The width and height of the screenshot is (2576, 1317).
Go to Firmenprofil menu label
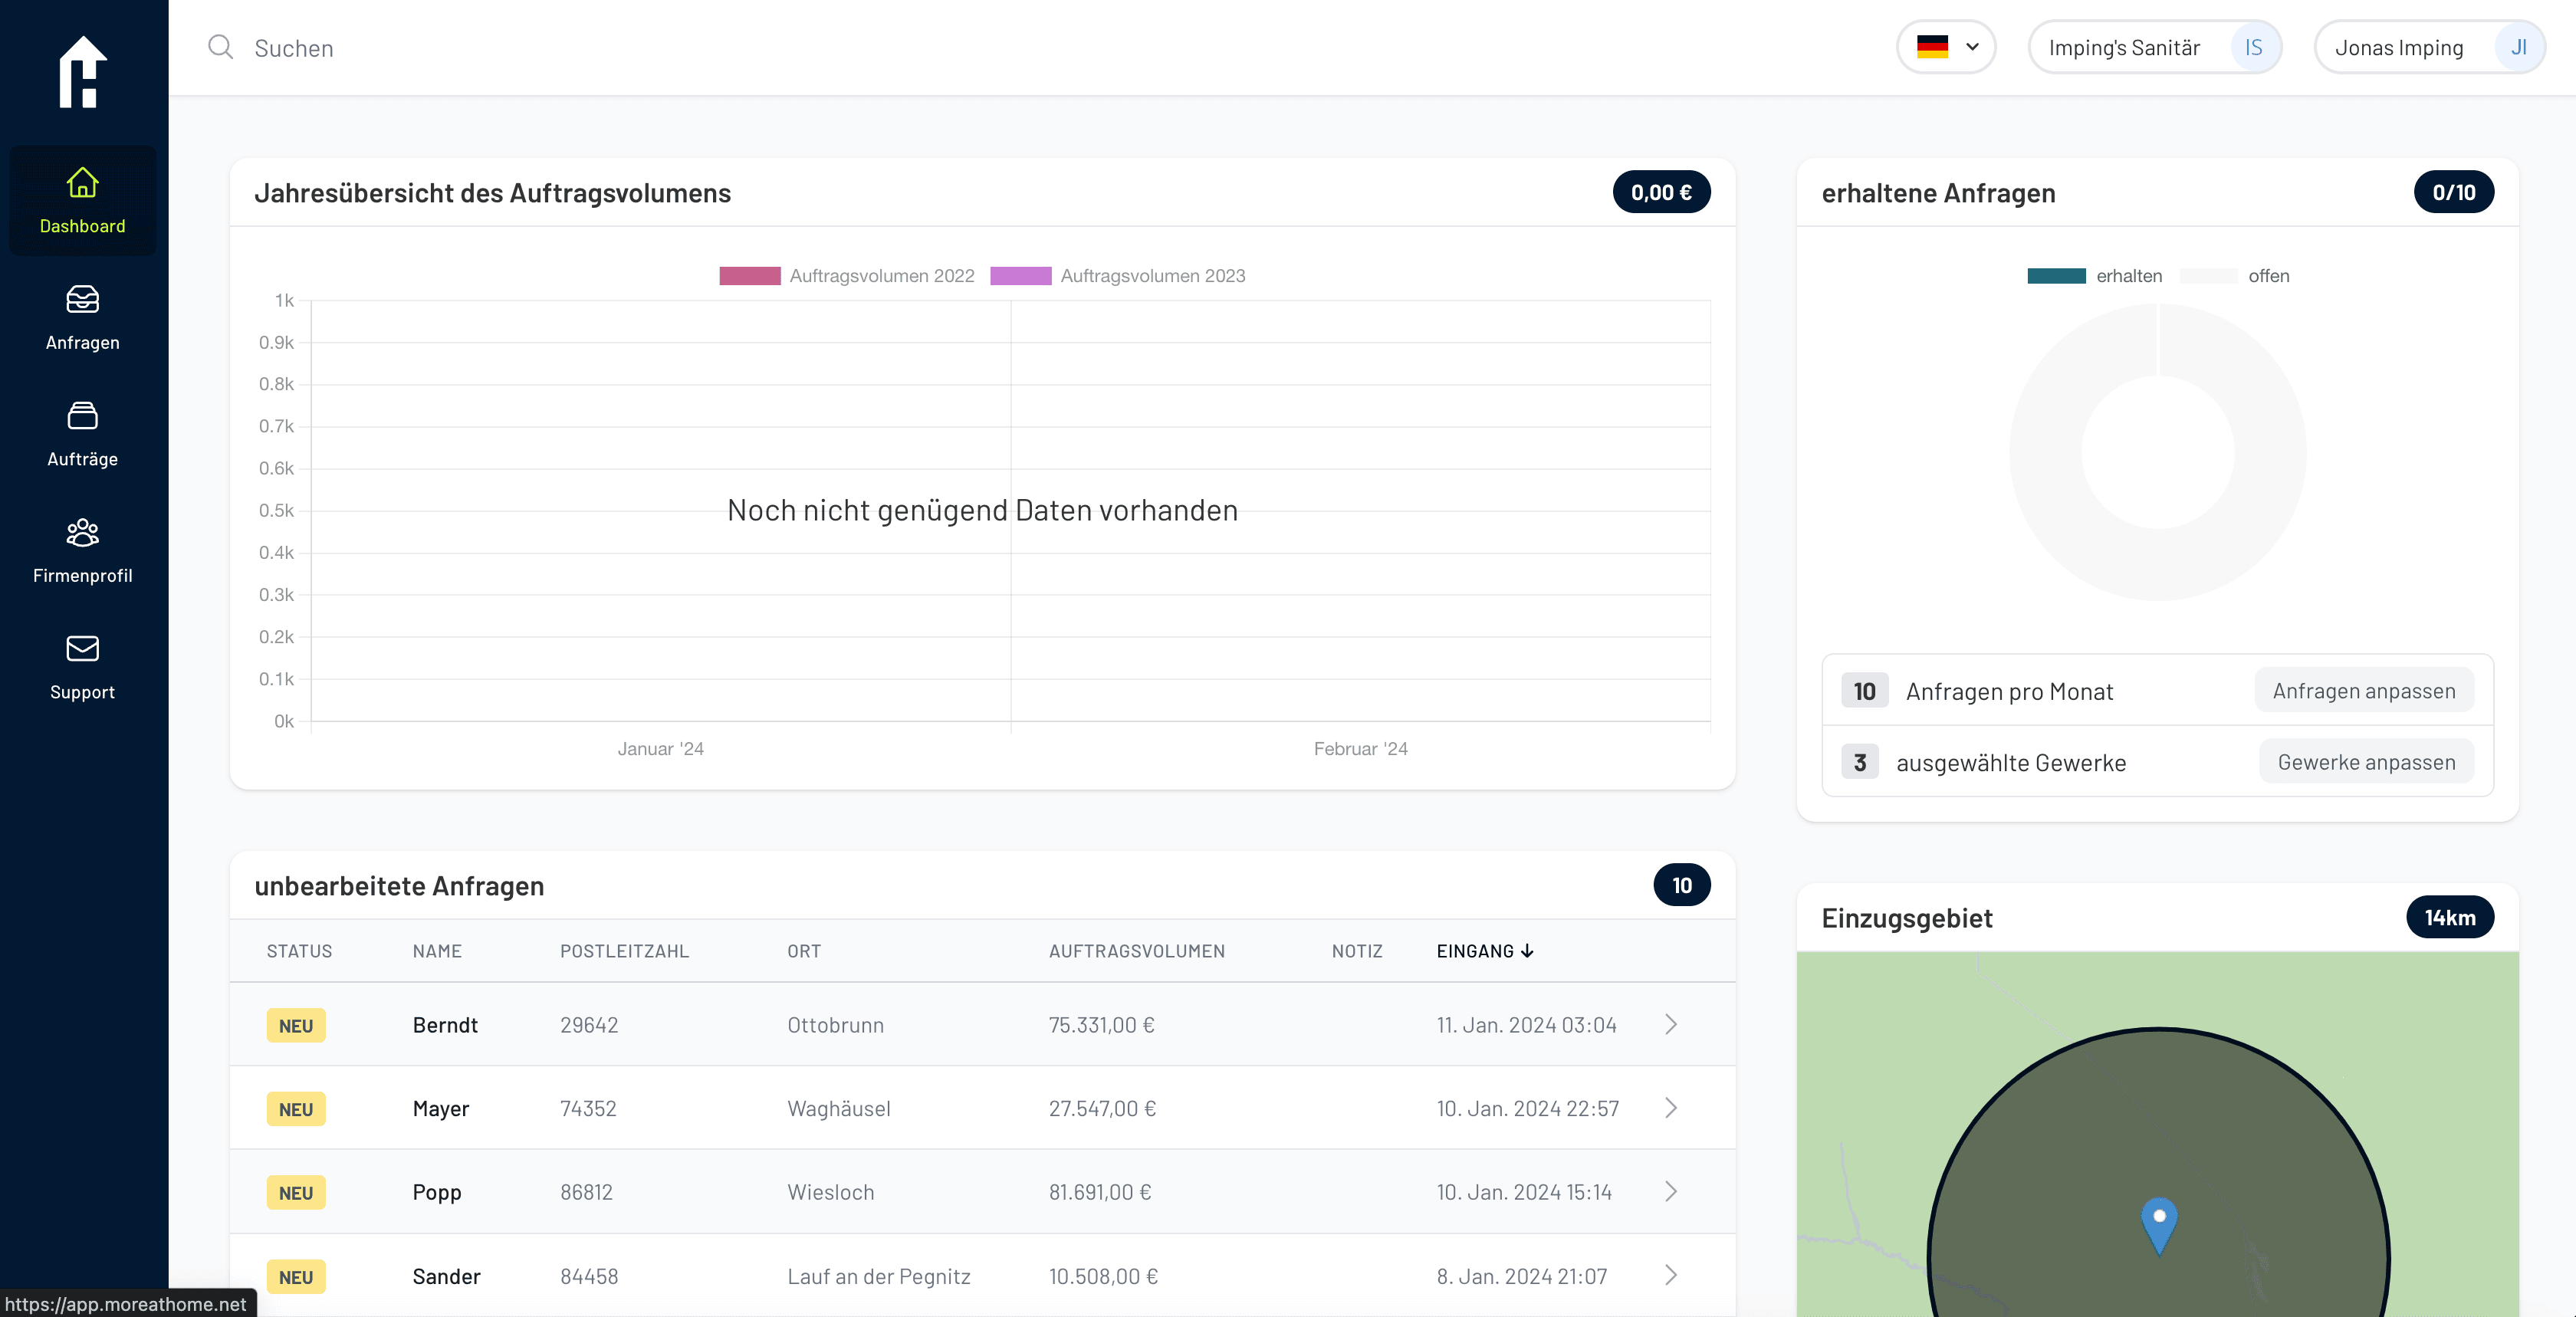point(83,575)
